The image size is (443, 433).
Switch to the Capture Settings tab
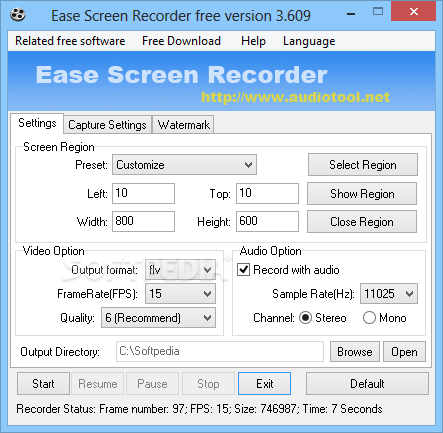coord(107,125)
